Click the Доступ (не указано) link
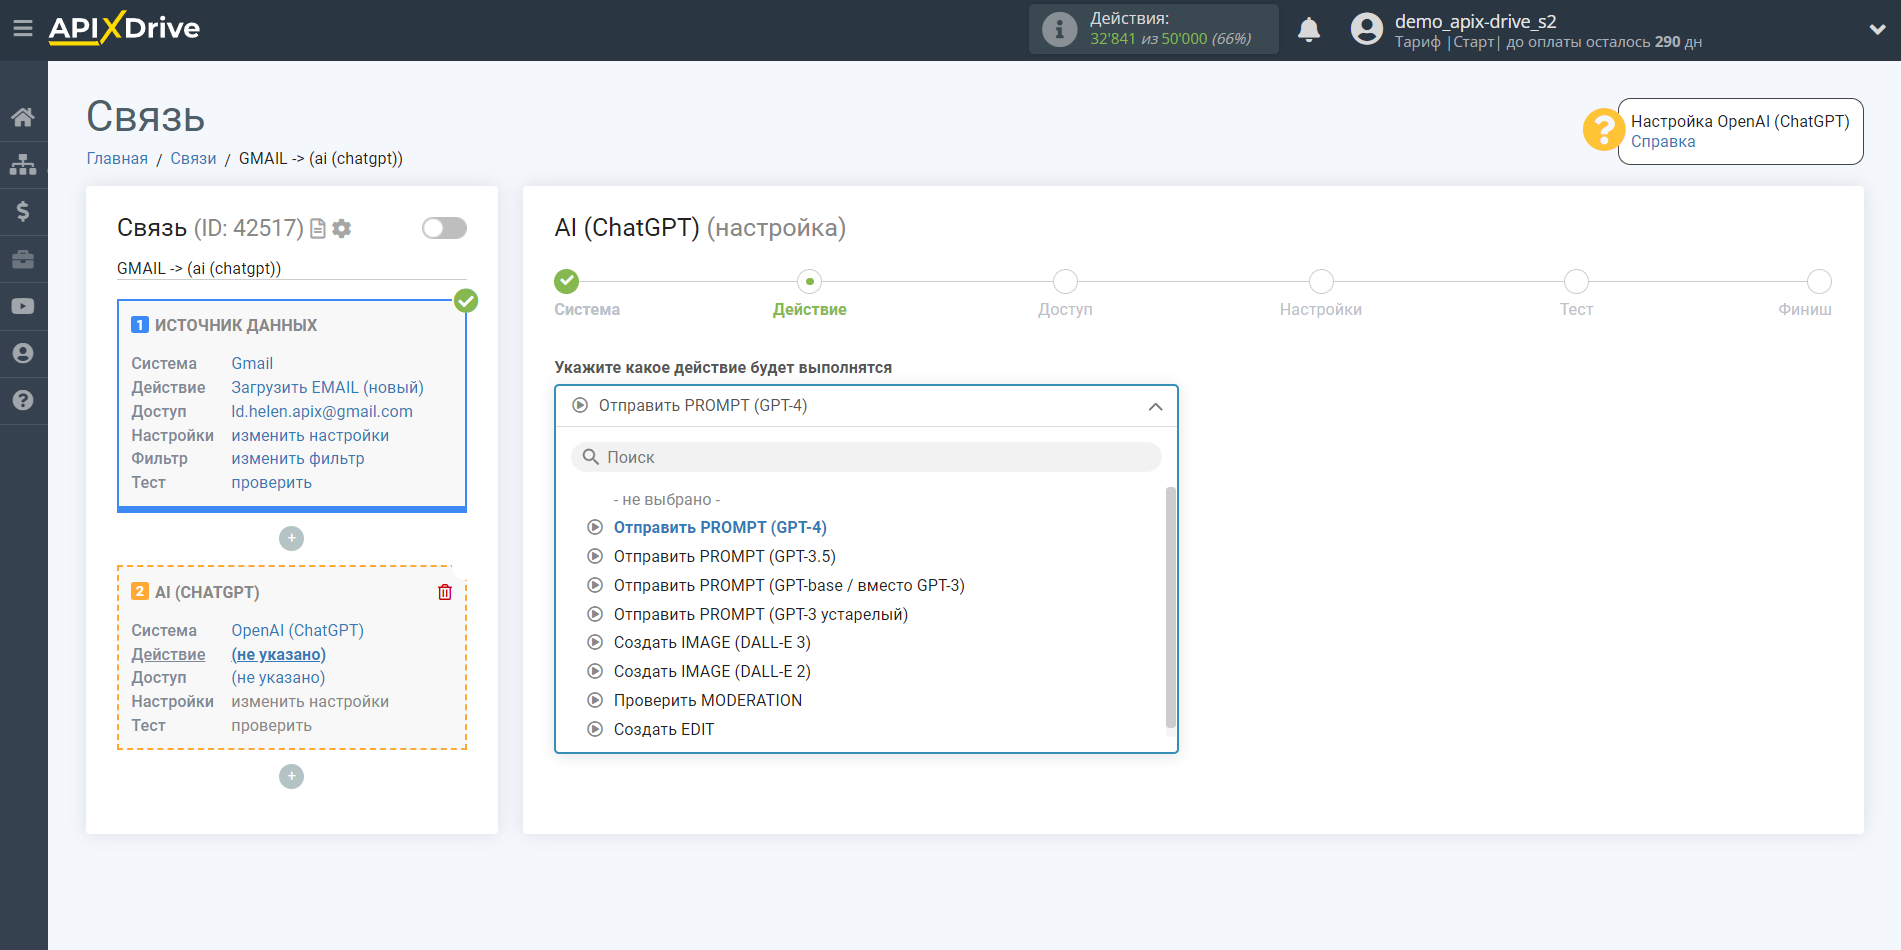The height and width of the screenshot is (950, 1901). pyautogui.click(x=278, y=677)
